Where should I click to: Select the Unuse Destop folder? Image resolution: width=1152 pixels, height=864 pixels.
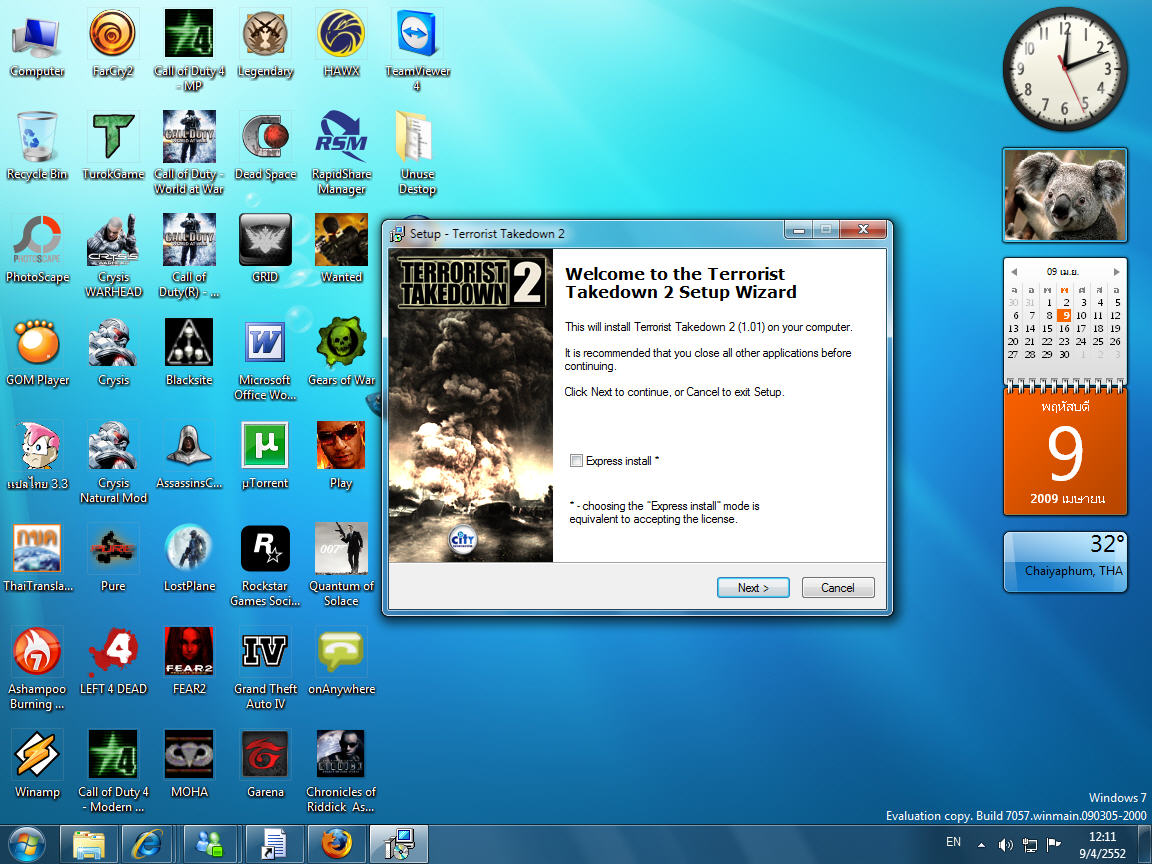point(417,153)
